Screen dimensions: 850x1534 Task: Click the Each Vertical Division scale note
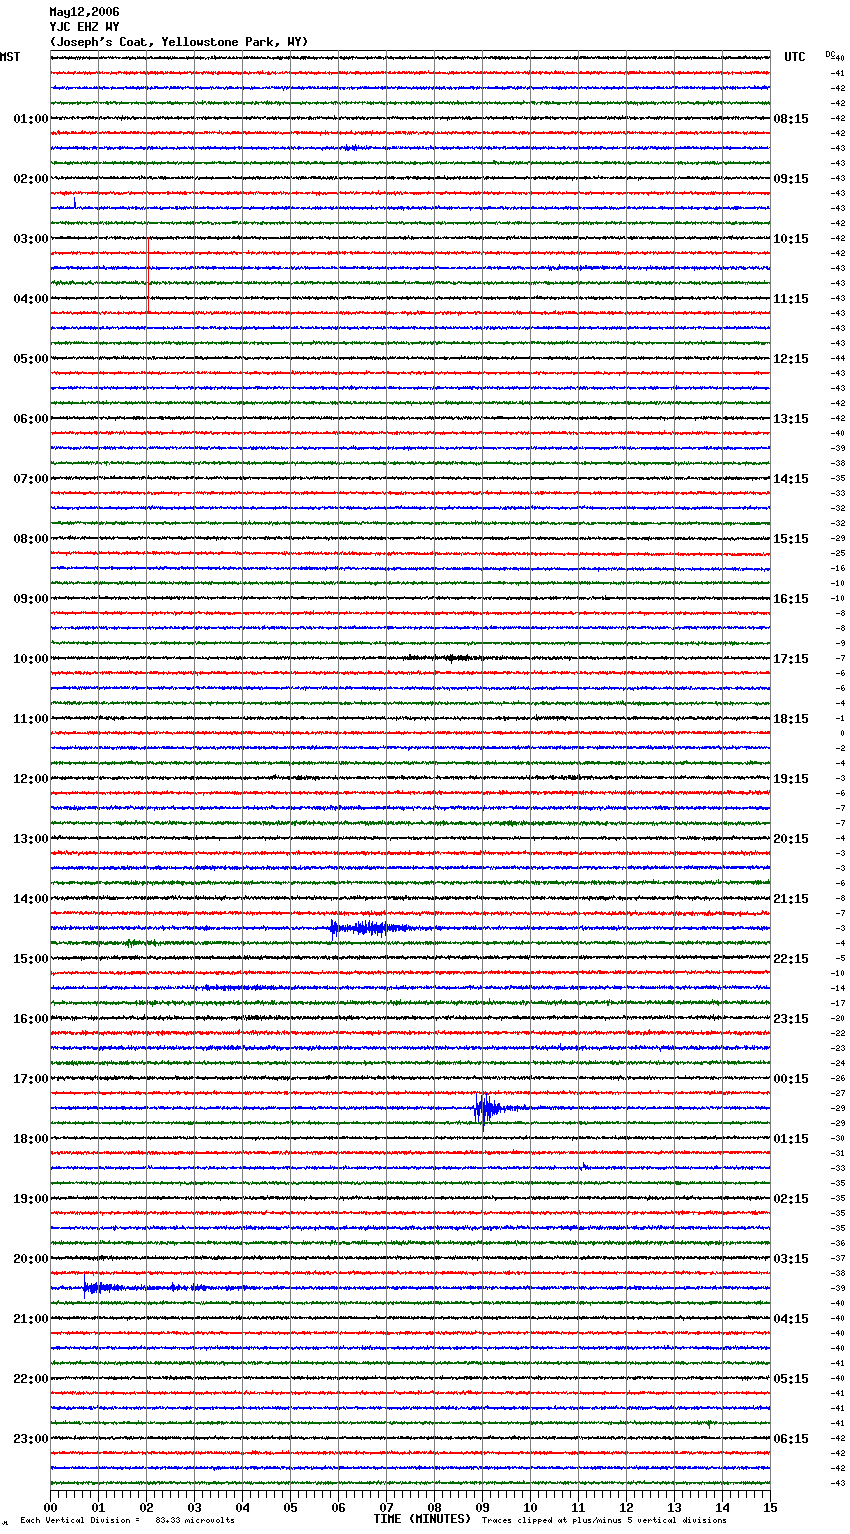tap(127, 1521)
